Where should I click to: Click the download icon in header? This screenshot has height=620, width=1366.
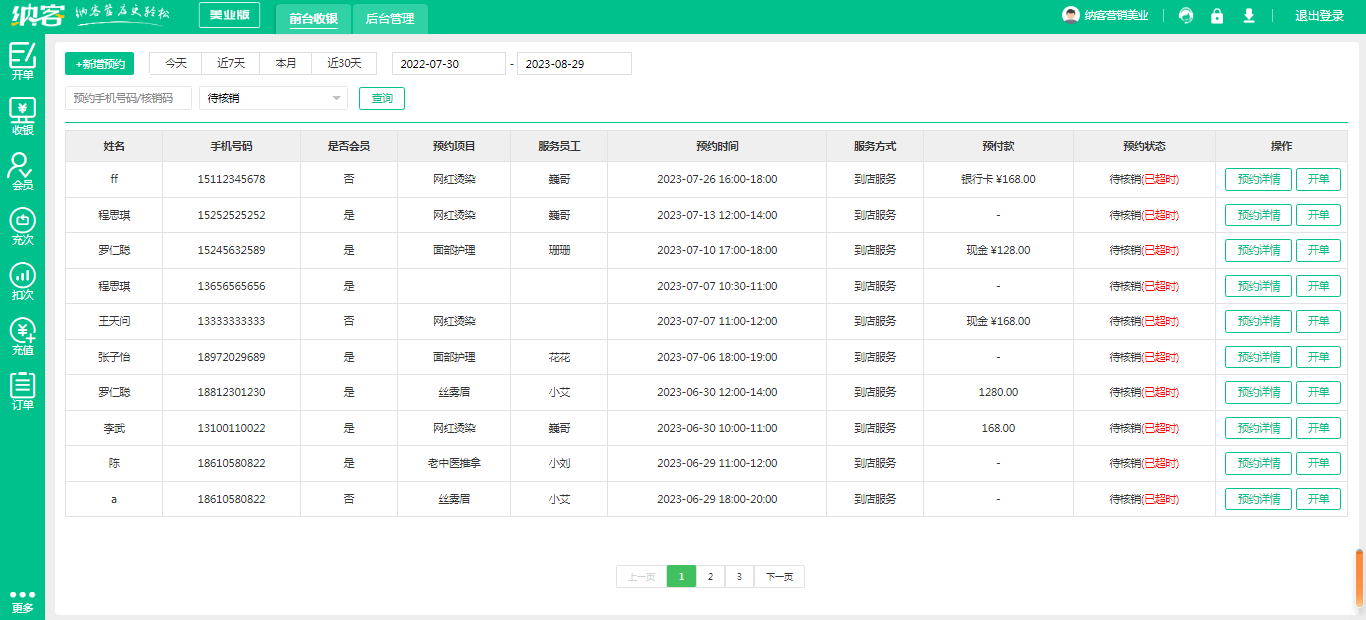(x=1248, y=16)
